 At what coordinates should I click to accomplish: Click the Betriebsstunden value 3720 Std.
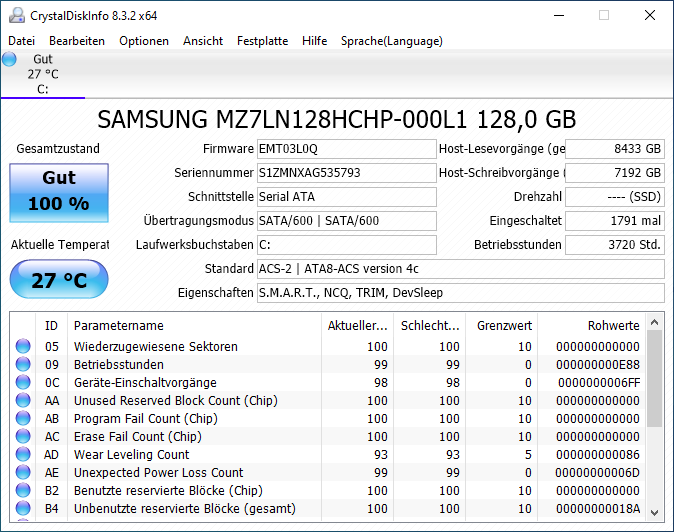[x=615, y=245]
